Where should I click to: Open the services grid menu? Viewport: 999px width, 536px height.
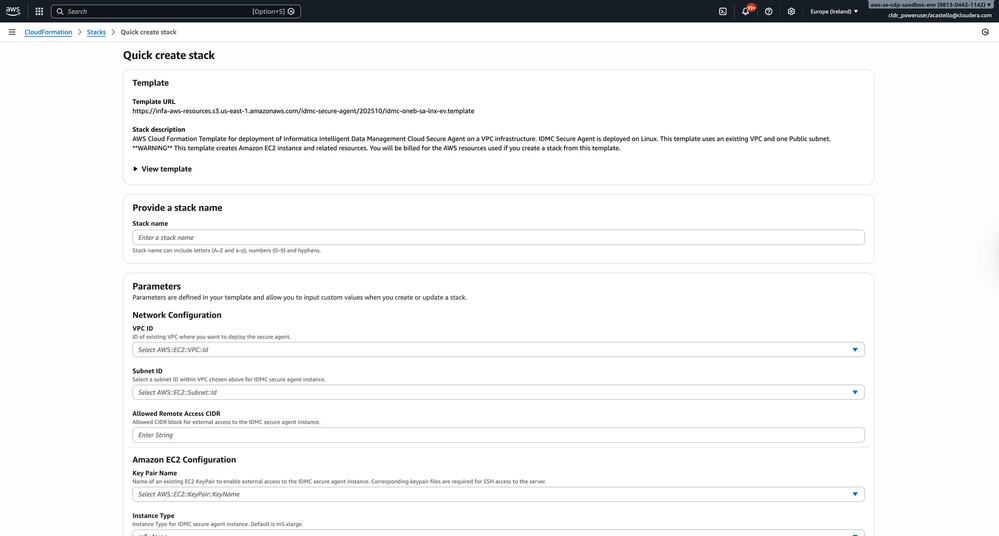coord(39,11)
